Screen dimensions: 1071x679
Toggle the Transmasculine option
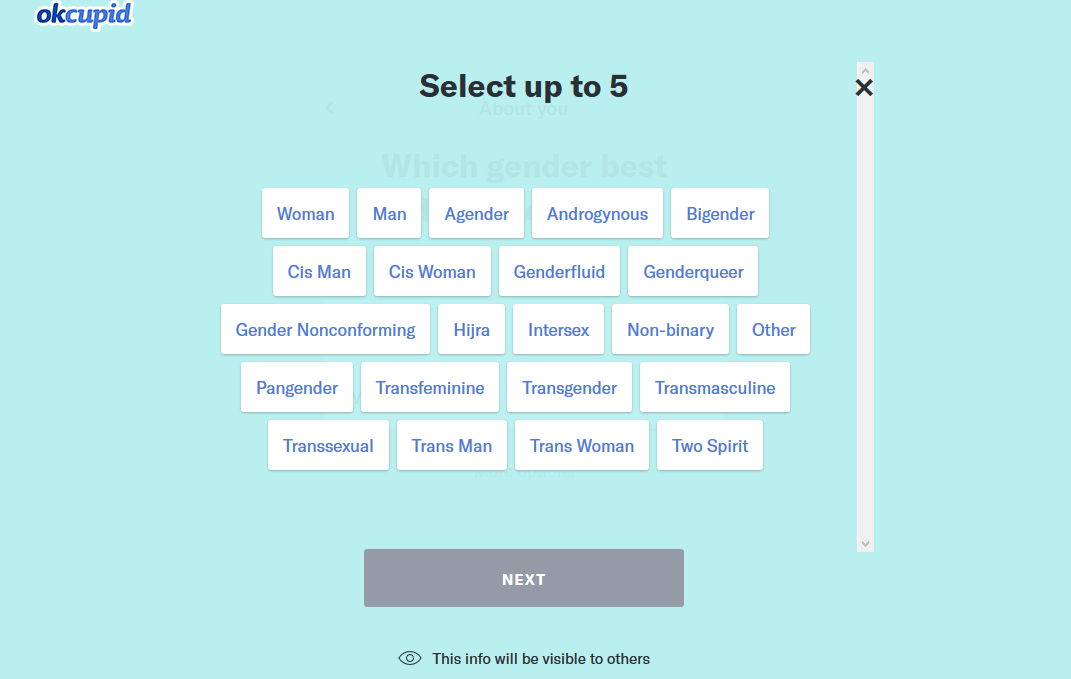(x=714, y=387)
